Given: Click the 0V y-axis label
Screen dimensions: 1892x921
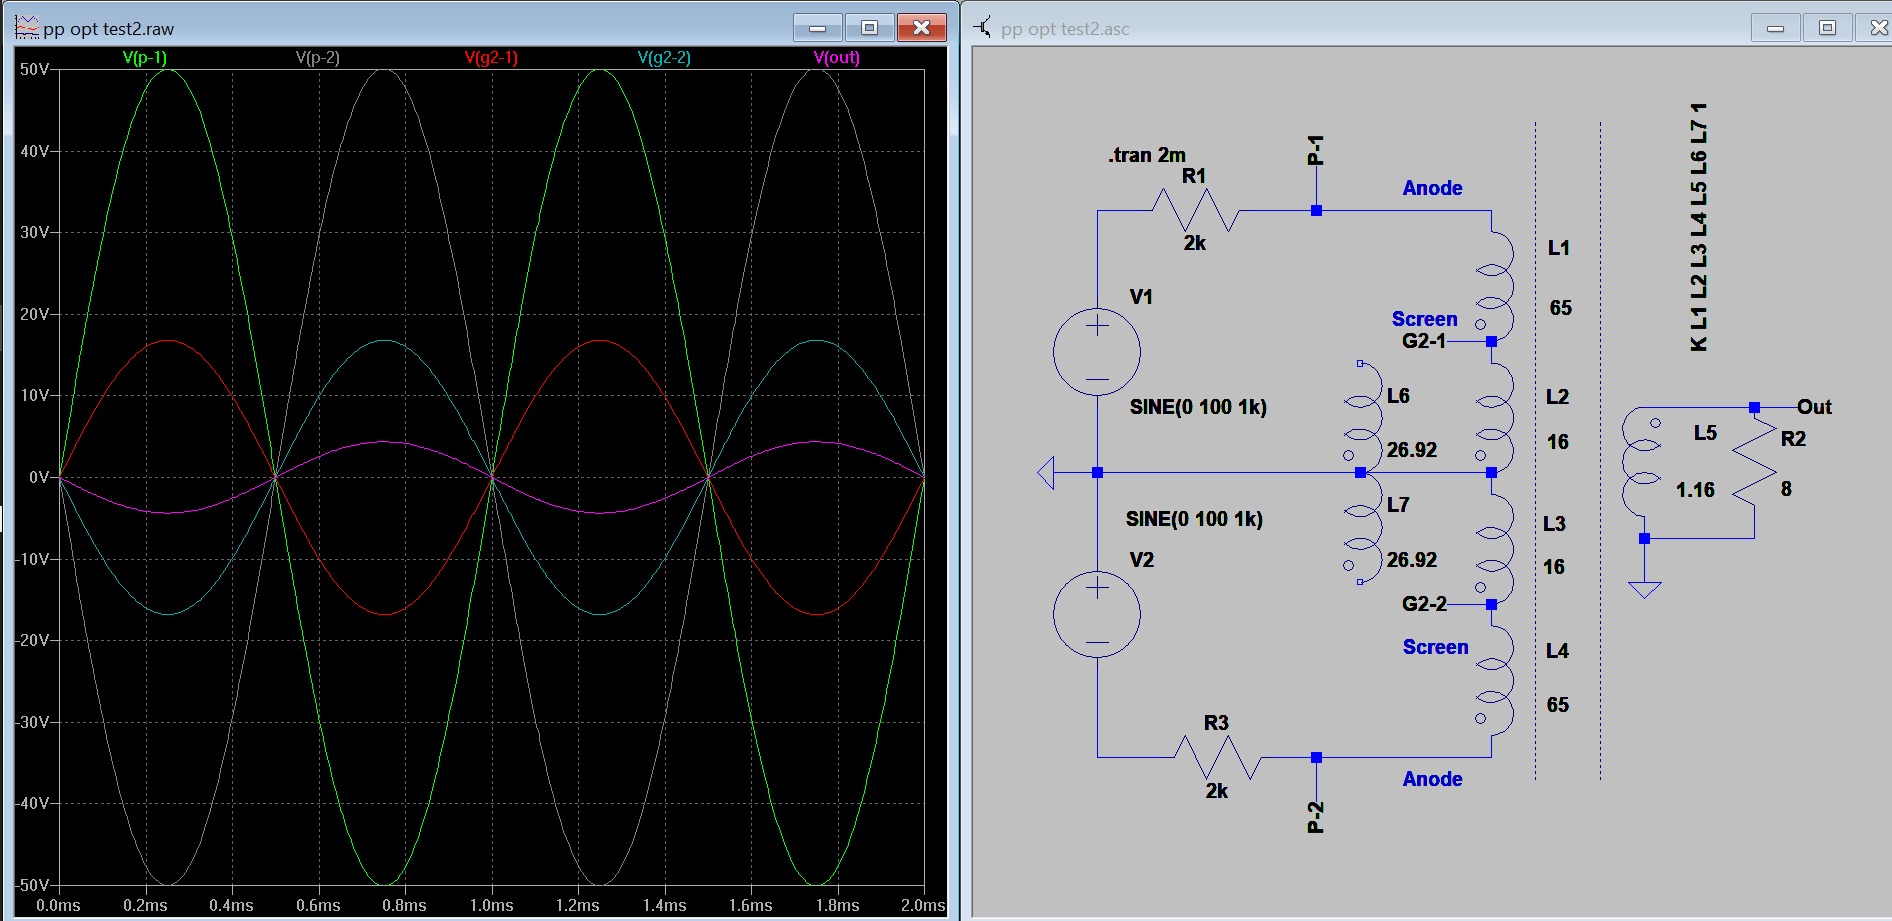Looking at the screenshot, I should [x=37, y=478].
